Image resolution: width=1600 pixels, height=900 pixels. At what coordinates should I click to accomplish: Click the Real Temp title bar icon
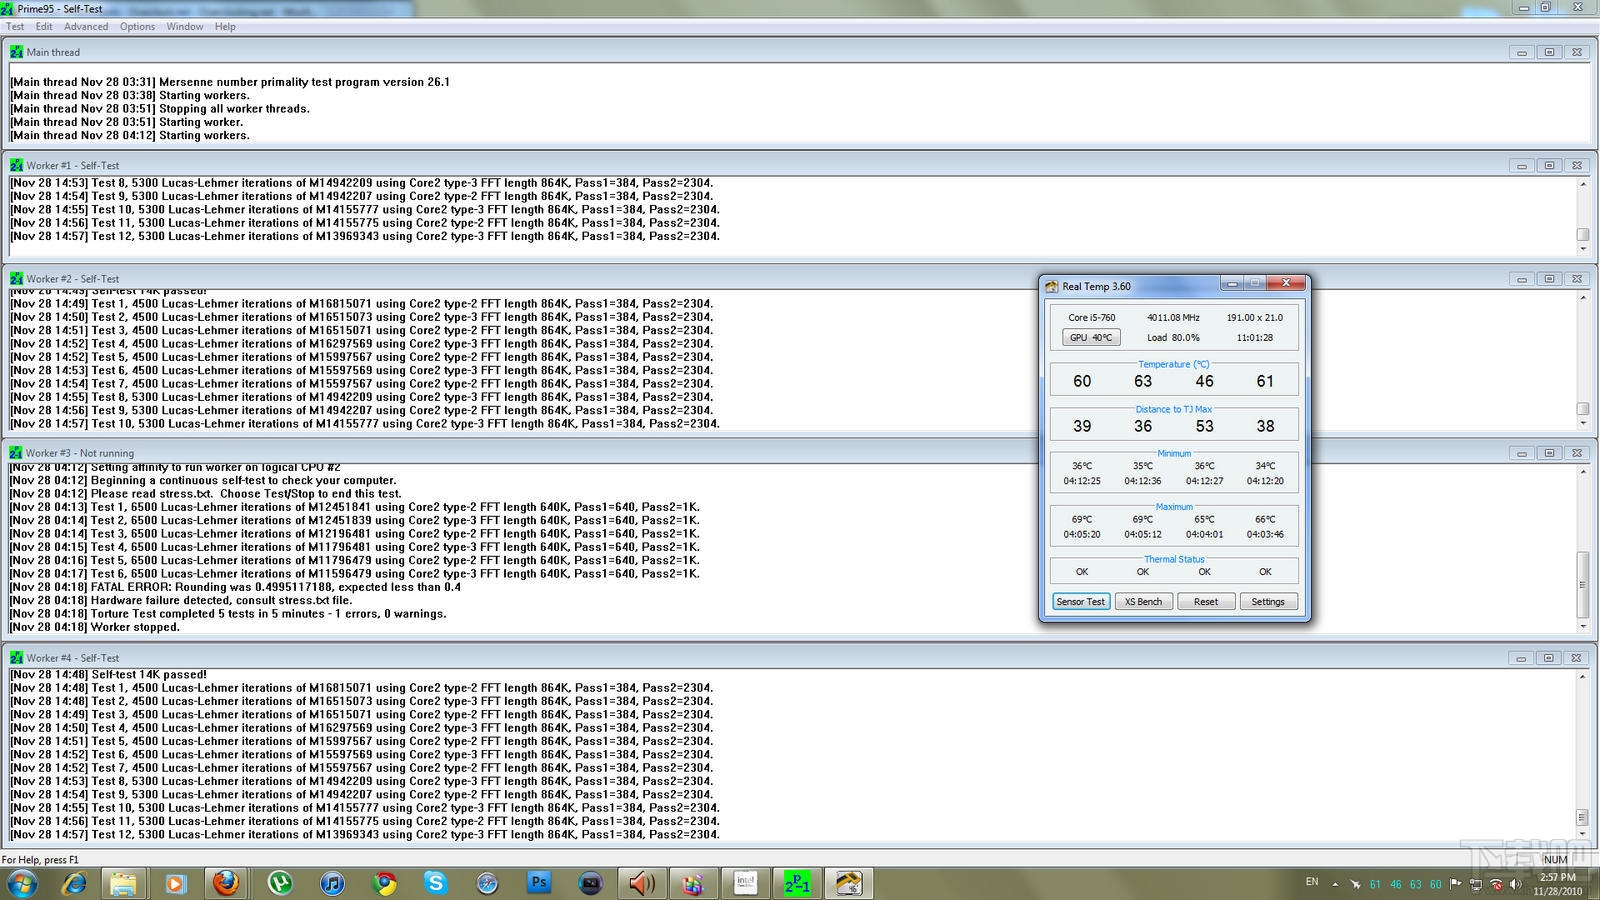click(x=1051, y=286)
